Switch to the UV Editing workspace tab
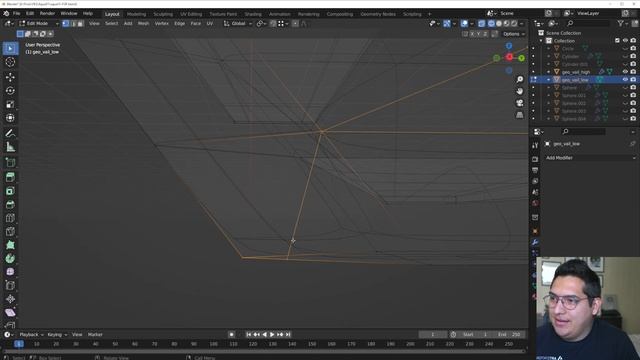 click(x=191, y=14)
